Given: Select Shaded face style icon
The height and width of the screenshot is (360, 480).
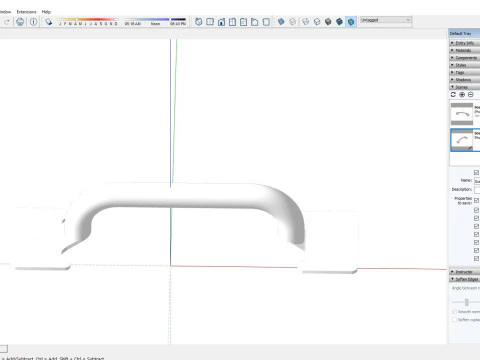Looking at the screenshot, I should 328,22.
